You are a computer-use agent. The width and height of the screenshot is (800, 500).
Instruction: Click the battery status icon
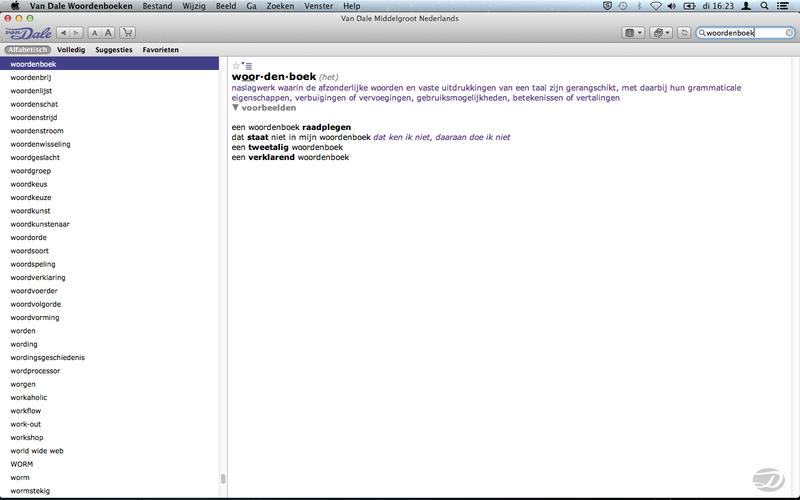(689, 6)
